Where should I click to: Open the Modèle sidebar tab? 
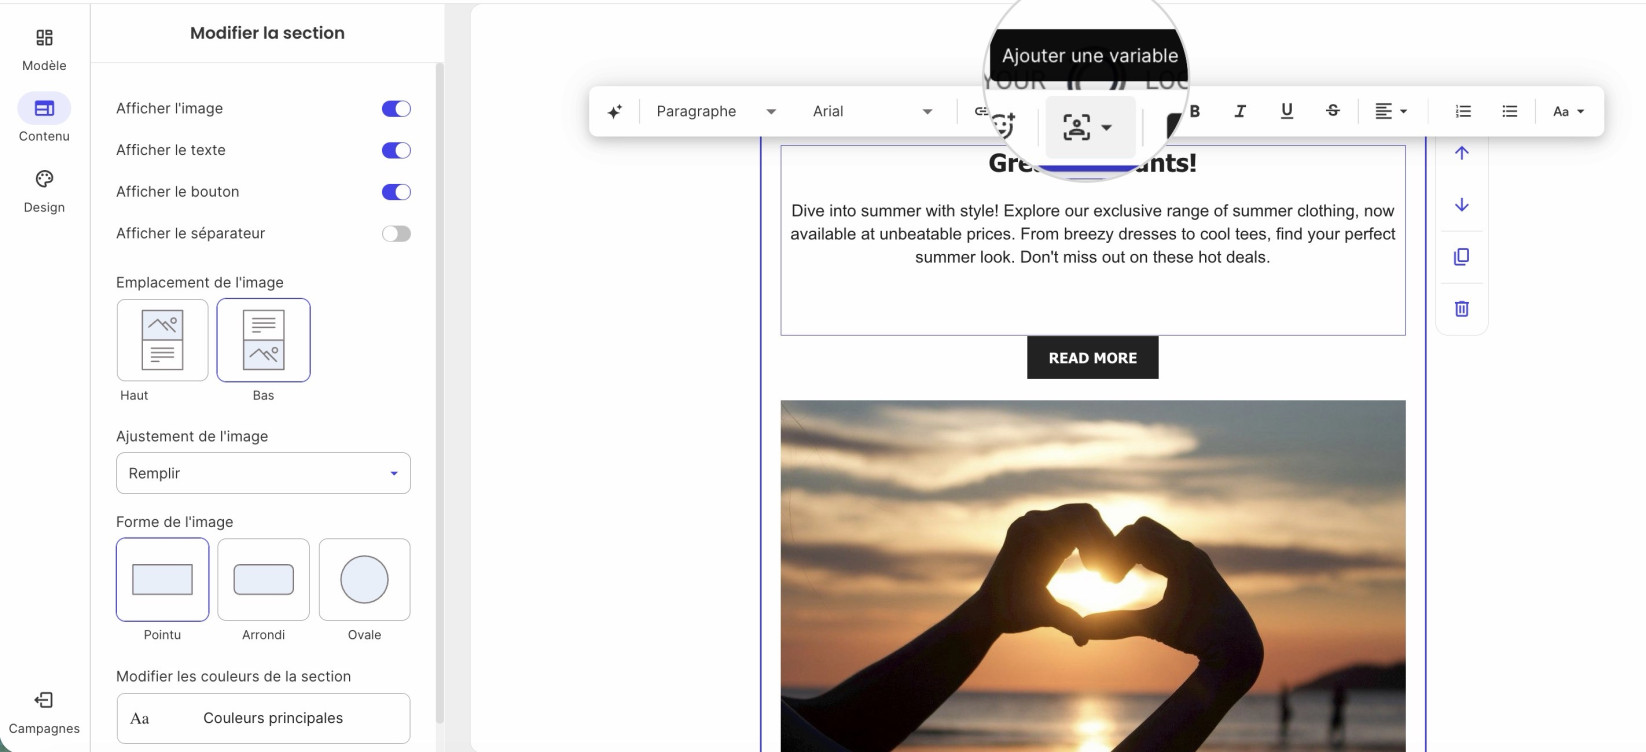(44, 49)
